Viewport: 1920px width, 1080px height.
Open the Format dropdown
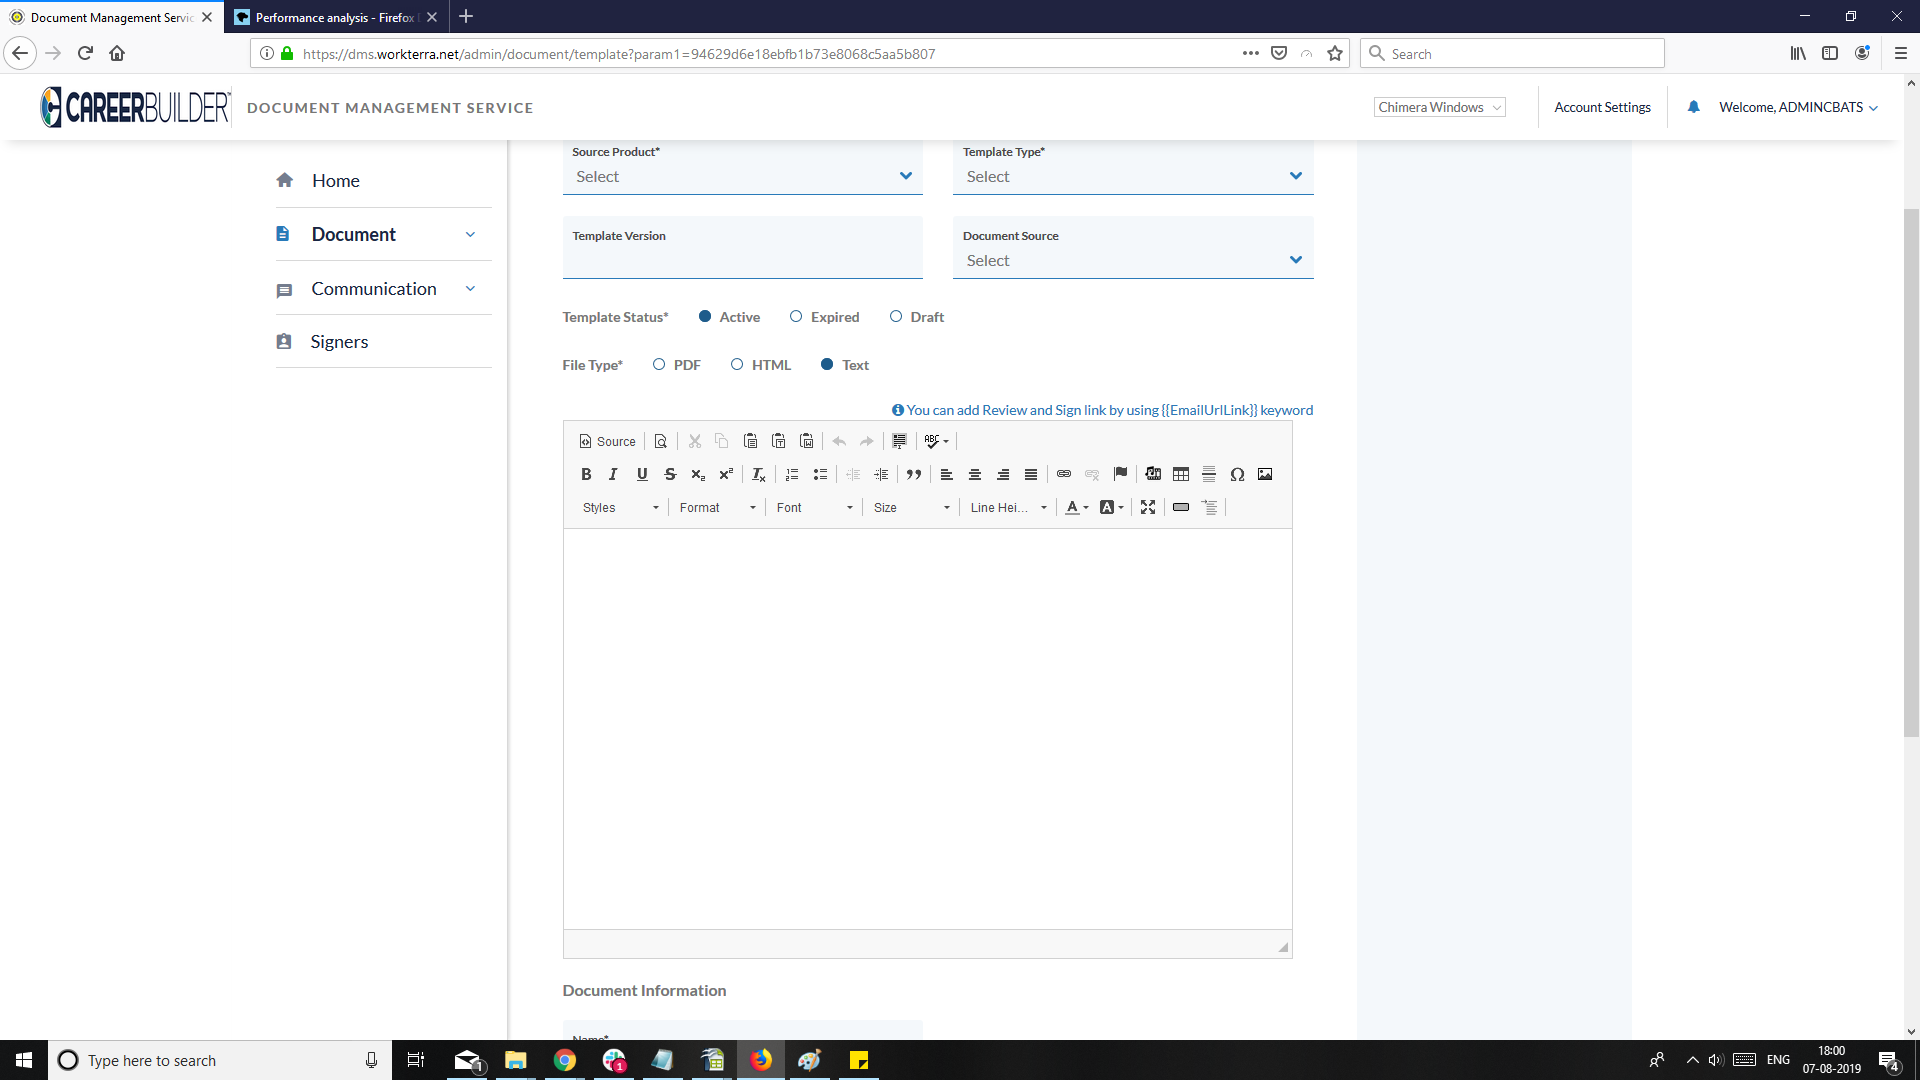tap(718, 508)
